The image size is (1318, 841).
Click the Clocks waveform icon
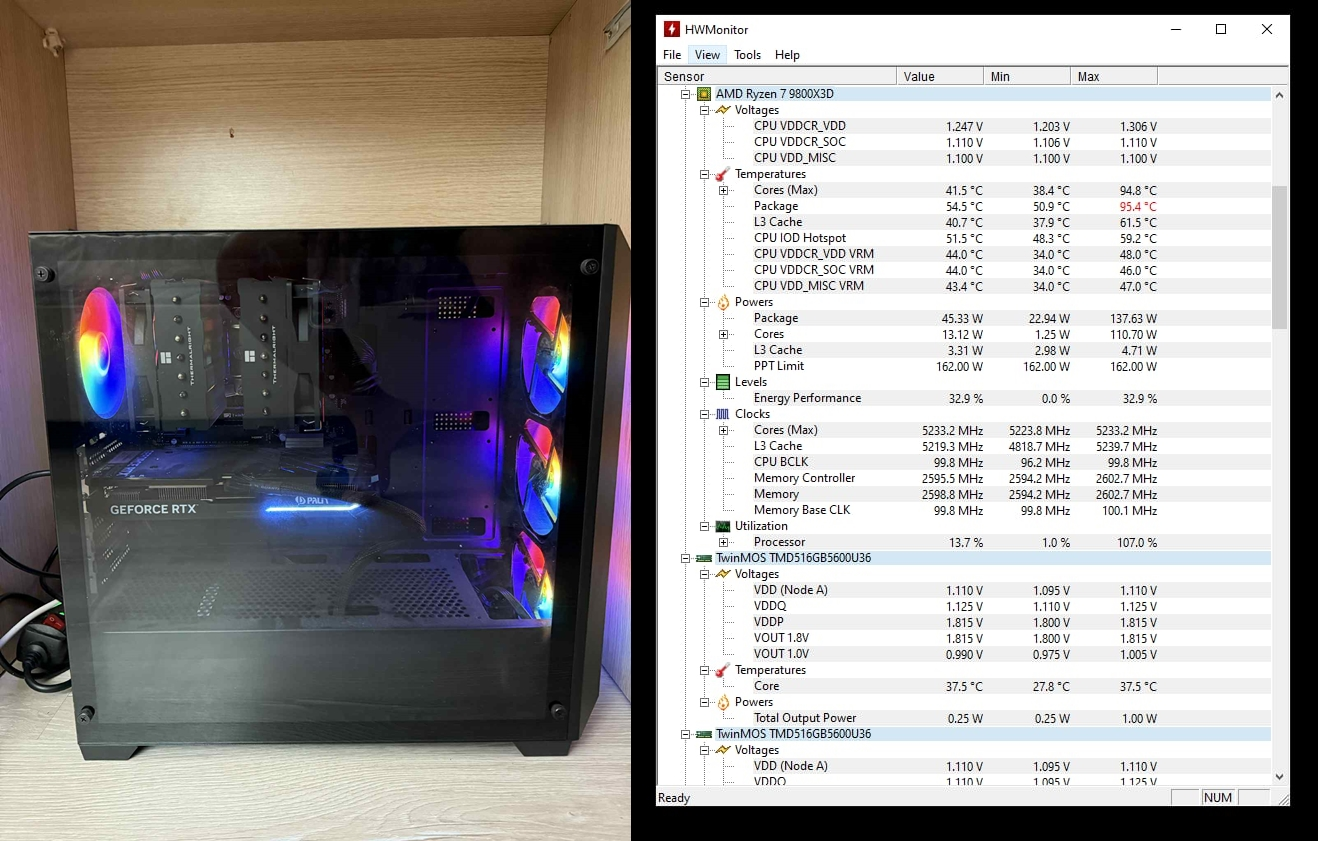[723, 414]
